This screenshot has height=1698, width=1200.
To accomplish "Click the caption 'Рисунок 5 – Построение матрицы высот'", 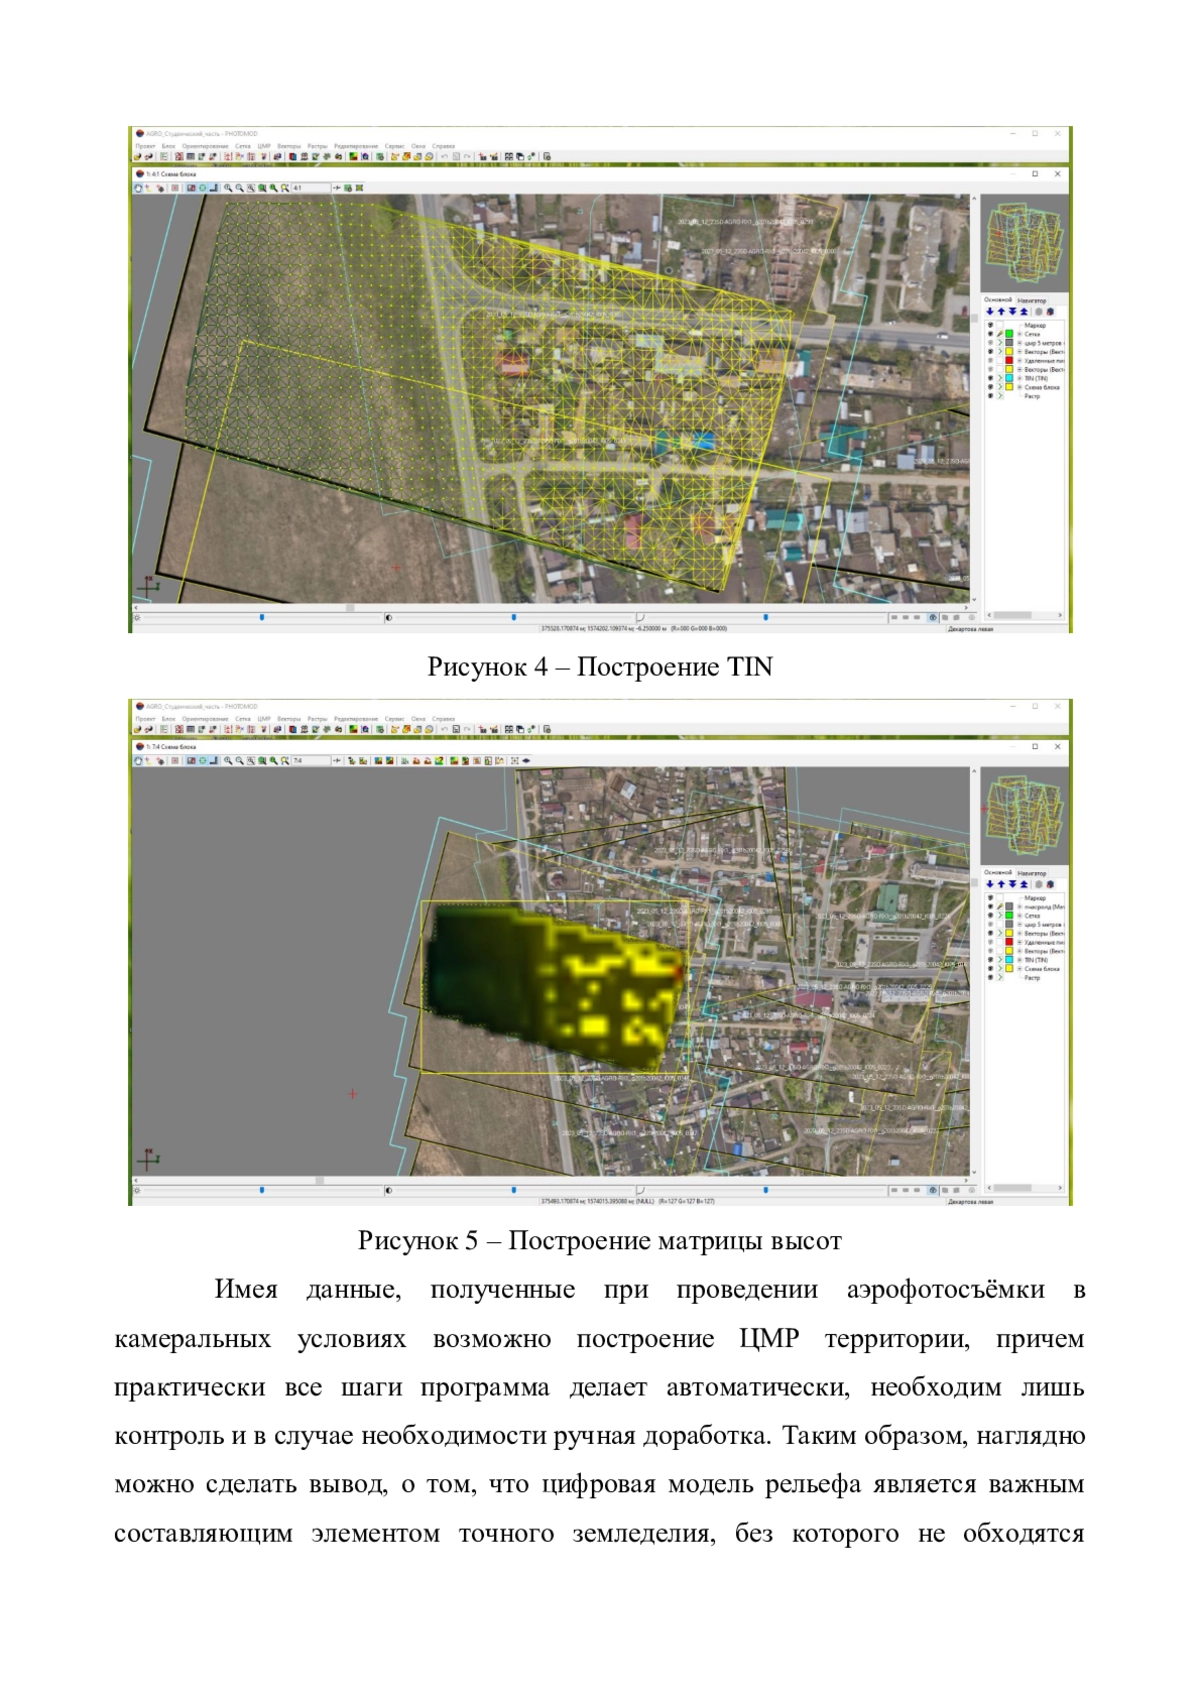I will (x=600, y=1241).
